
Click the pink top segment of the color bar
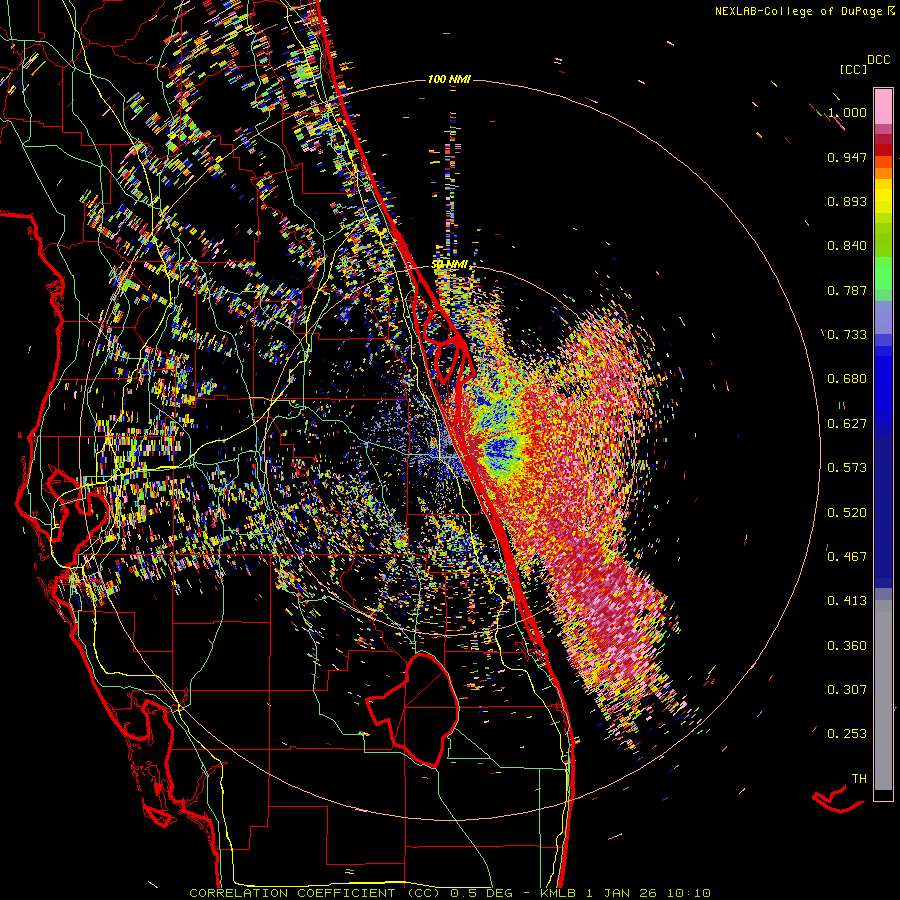pos(883,106)
